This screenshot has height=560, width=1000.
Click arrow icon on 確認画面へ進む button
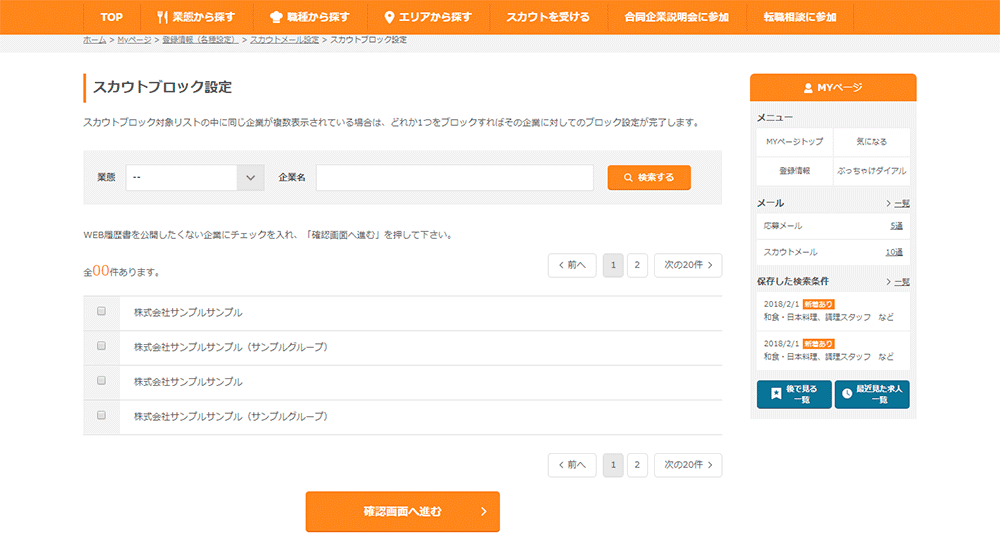click(483, 512)
